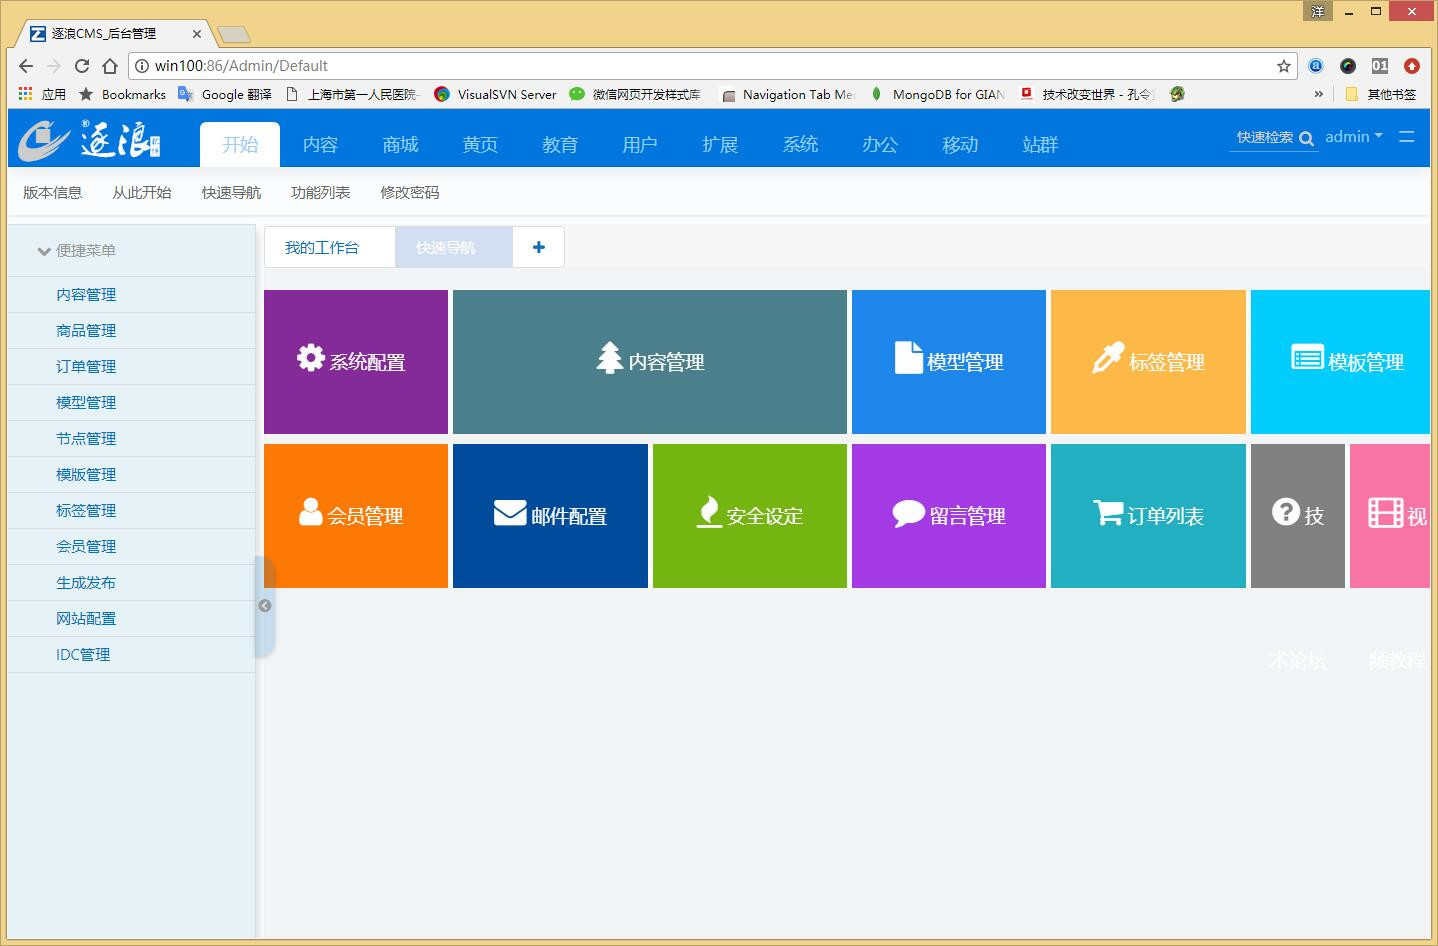Open 节点管理 in sidebar
The height and width of the screenshot is (946, 1438).
[x=131, y=439]
